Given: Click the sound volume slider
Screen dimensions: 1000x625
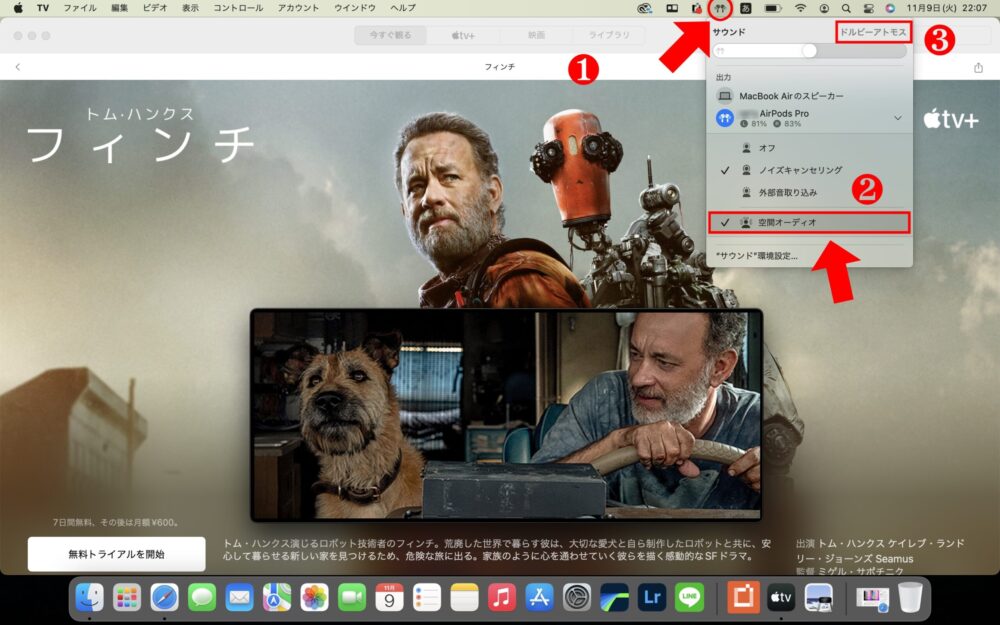Looking at the screenshot, I should click(809, 51).
